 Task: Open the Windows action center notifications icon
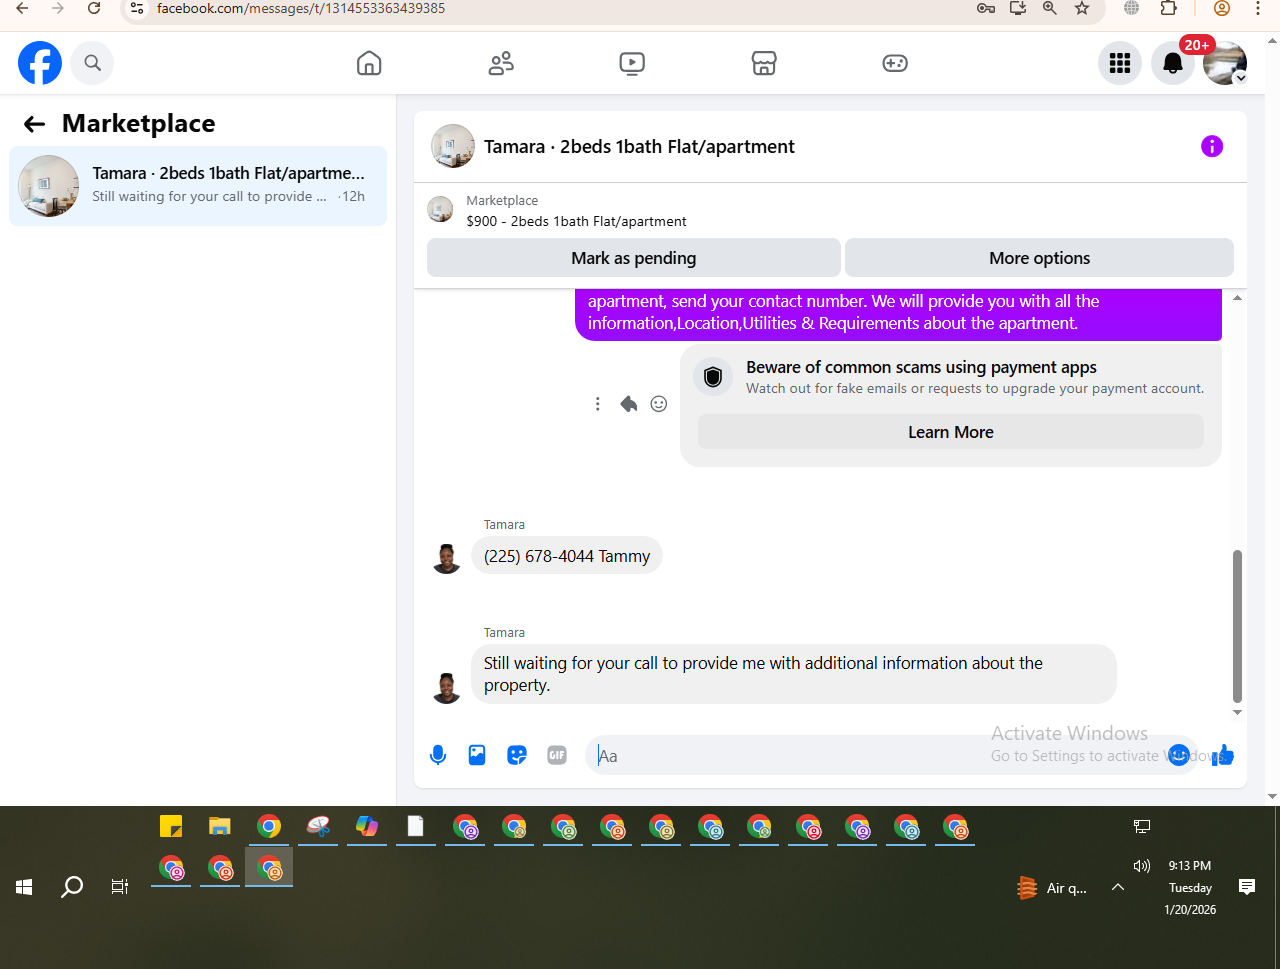tap(1247, 887)
